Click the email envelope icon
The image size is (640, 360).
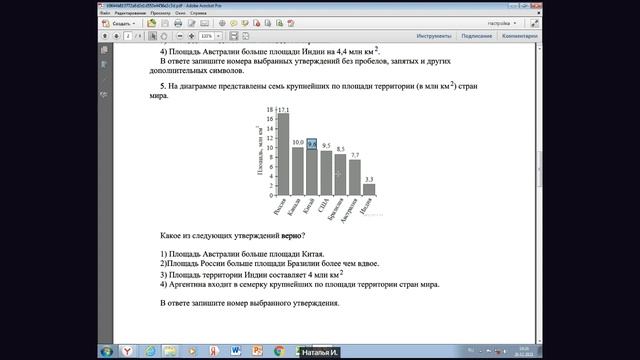click(204, 23)
